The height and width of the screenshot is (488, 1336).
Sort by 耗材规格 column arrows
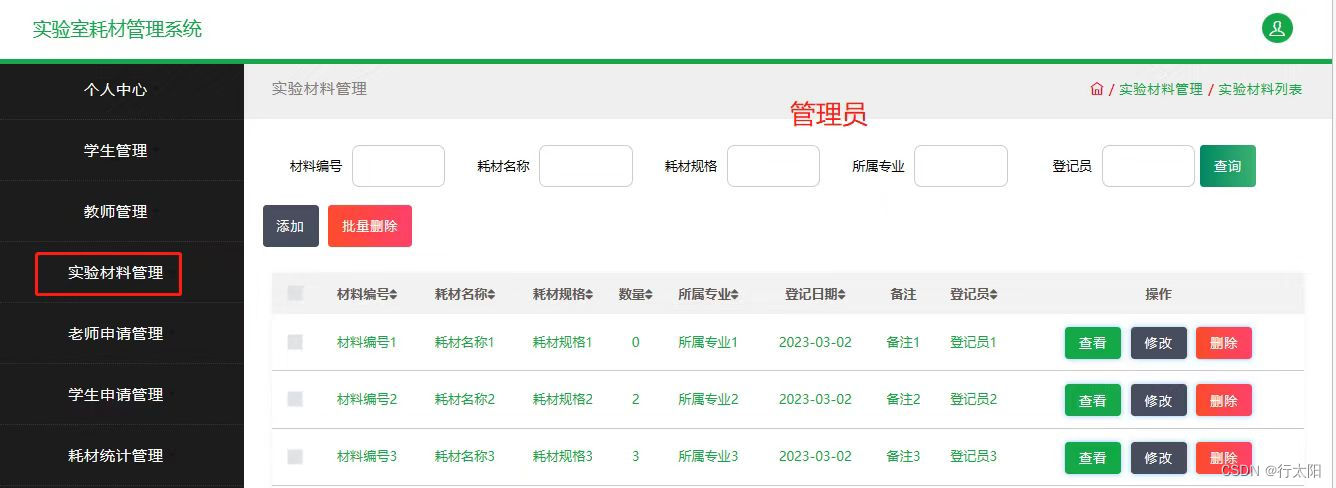pyautogui.click(x=589, y=294)
